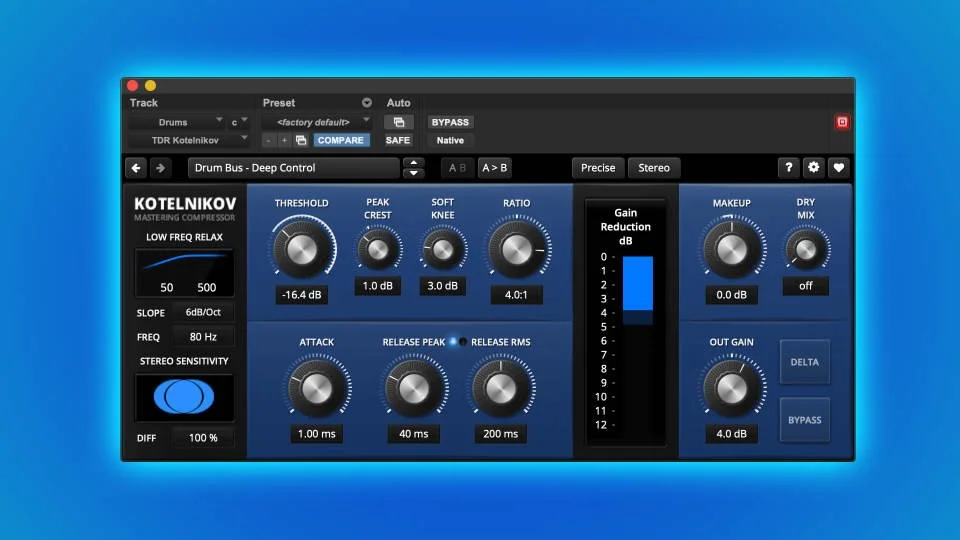Toggle the COMPARE button
The height and width of the screenshot is (540, 960).
tap(340, 140)
